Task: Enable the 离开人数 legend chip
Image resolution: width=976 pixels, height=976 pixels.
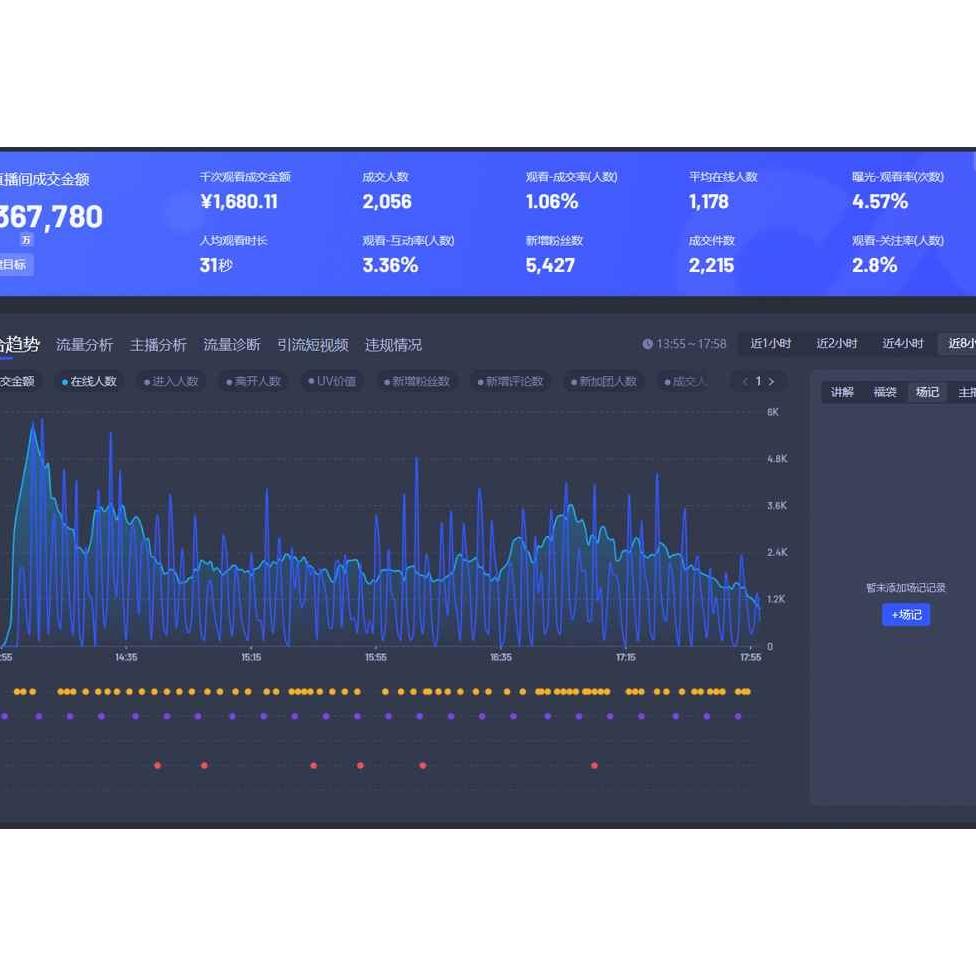Action: [254, 381]
